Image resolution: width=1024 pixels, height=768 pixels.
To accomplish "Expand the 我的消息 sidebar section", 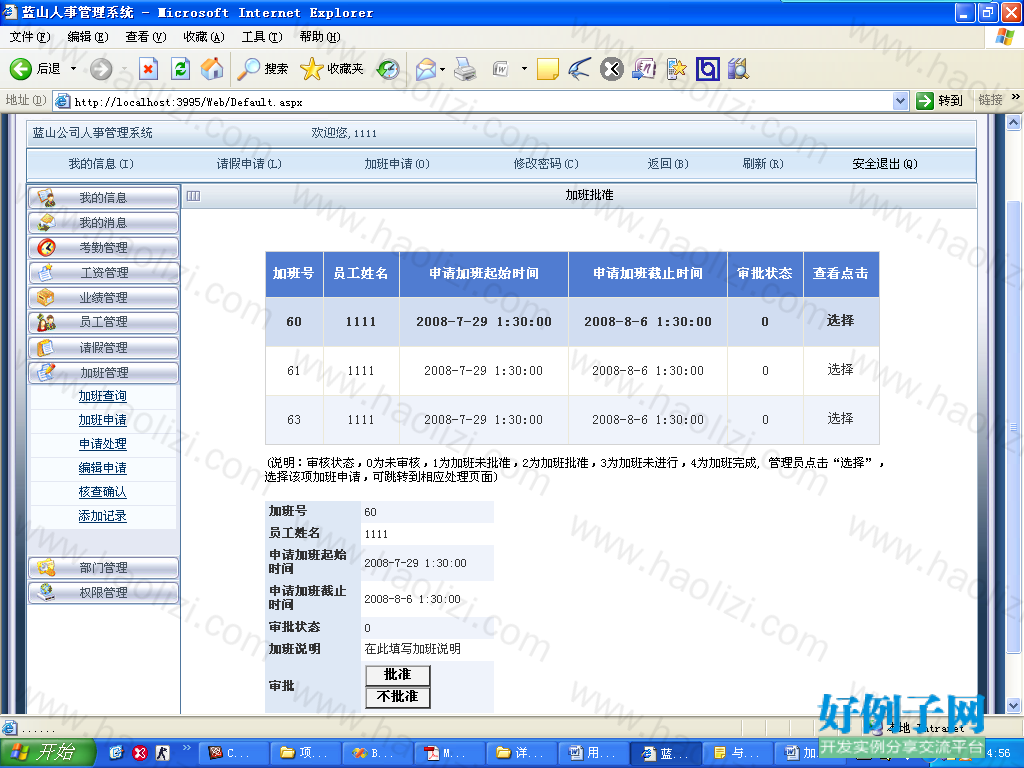I will [103, 223].
